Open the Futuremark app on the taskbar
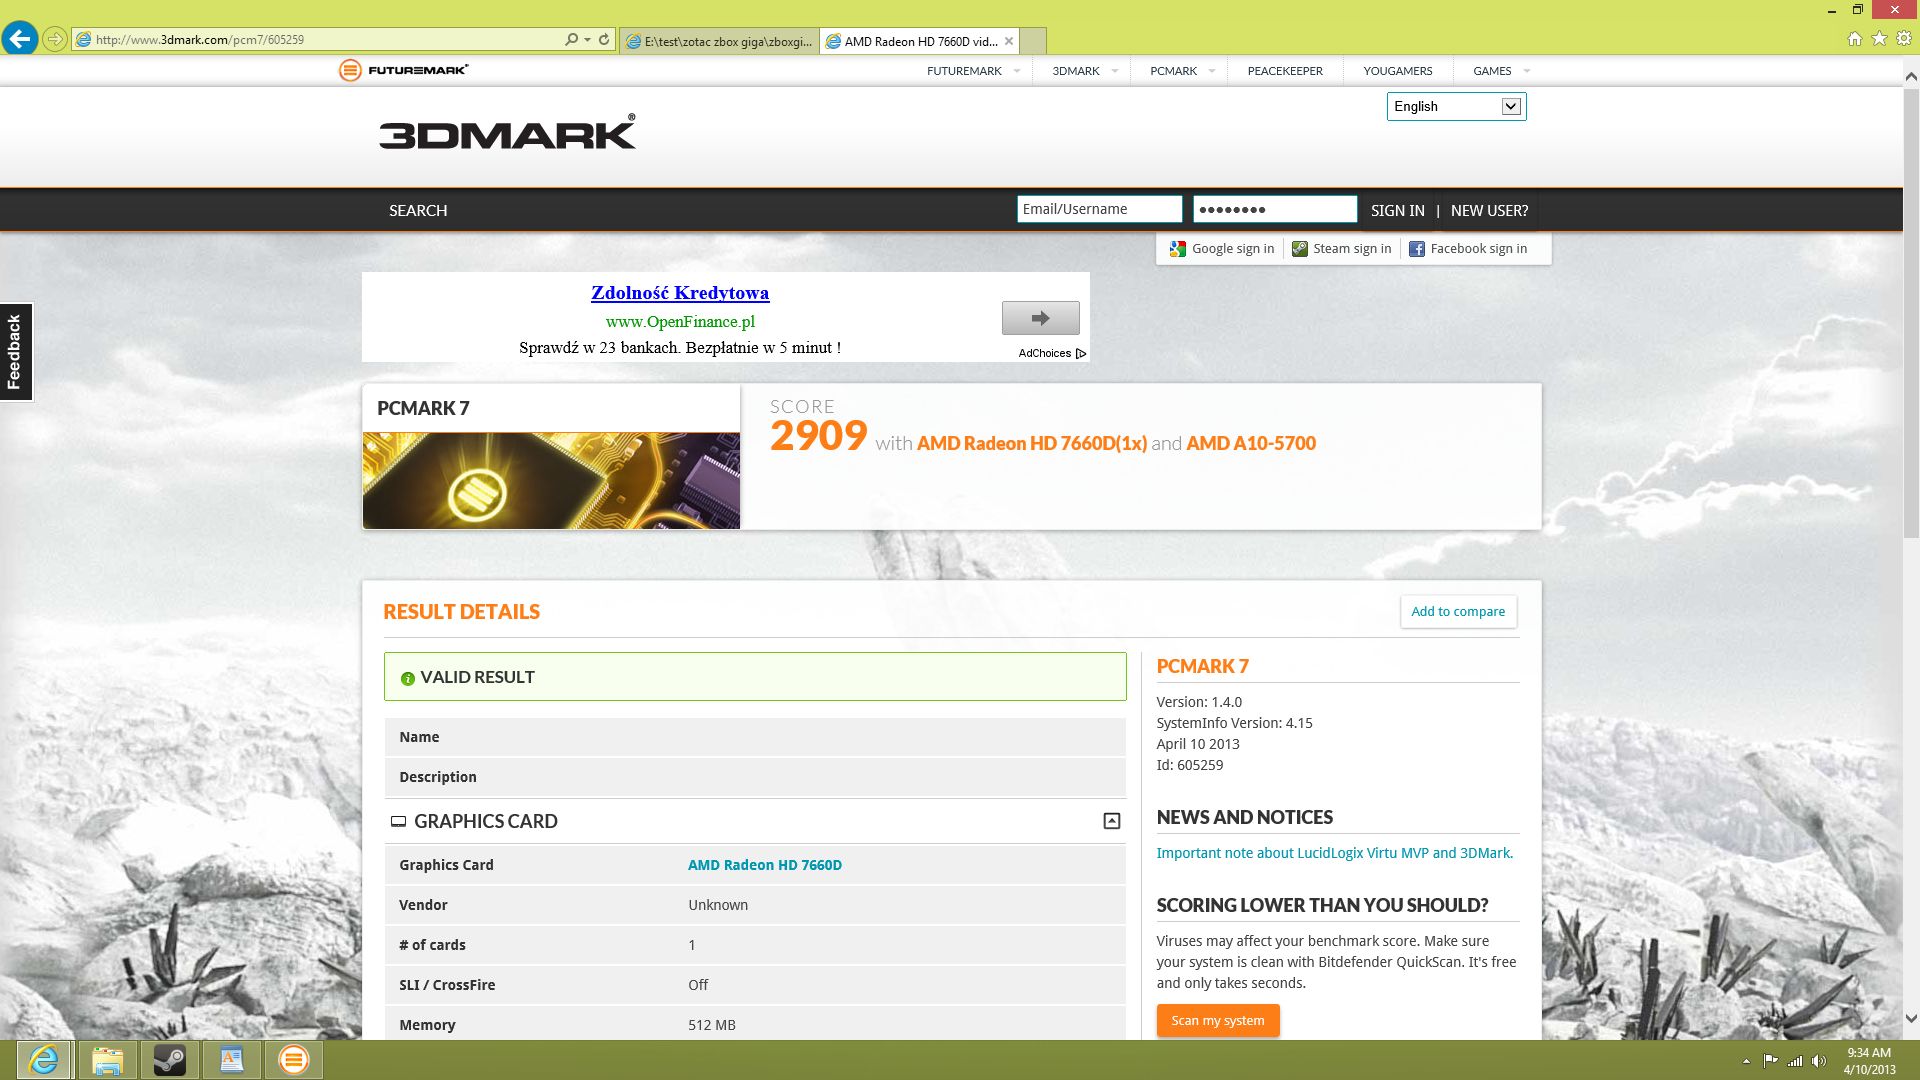The image size is (1920, 1080). (x=294, y=1060)
